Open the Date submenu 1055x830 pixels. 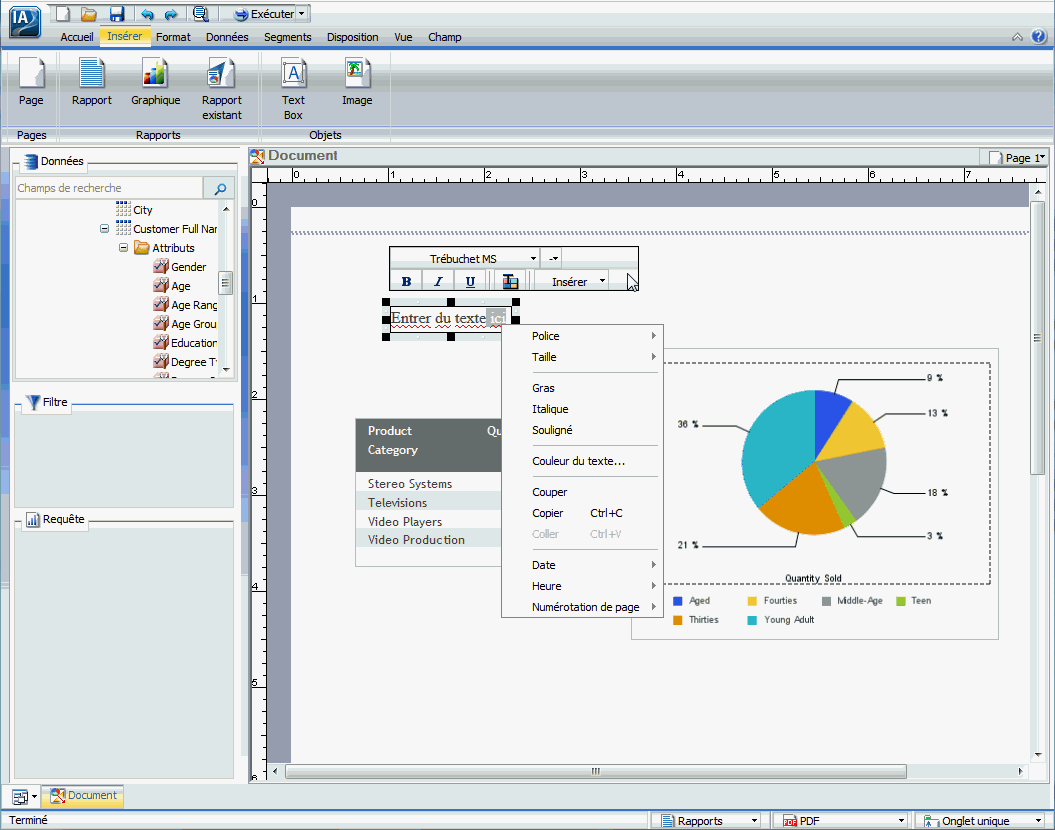click(583, 565)
